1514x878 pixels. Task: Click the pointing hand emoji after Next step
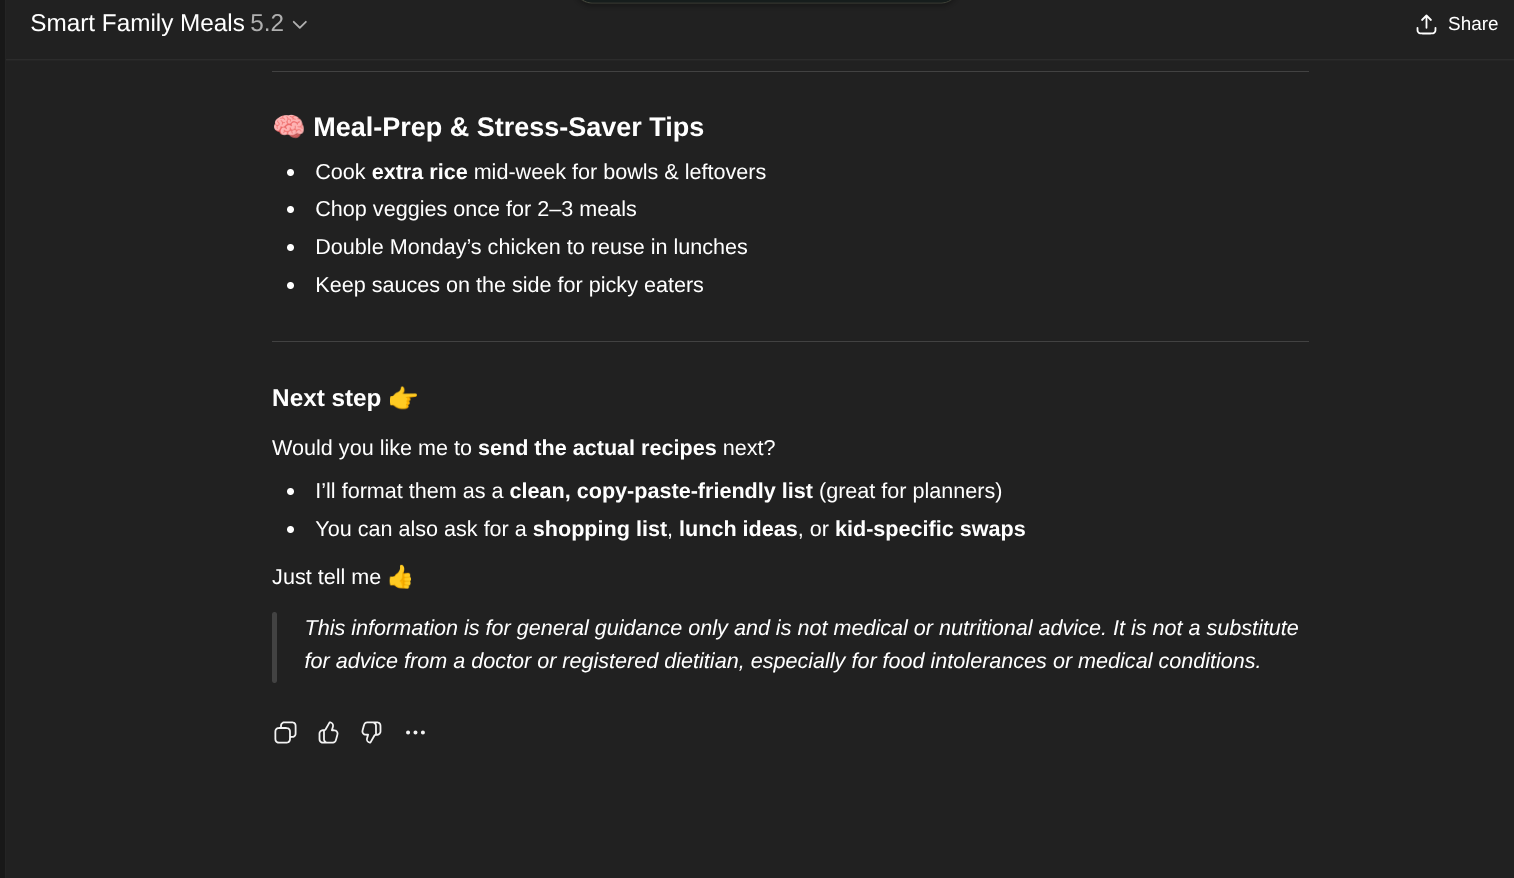[403, 398]
